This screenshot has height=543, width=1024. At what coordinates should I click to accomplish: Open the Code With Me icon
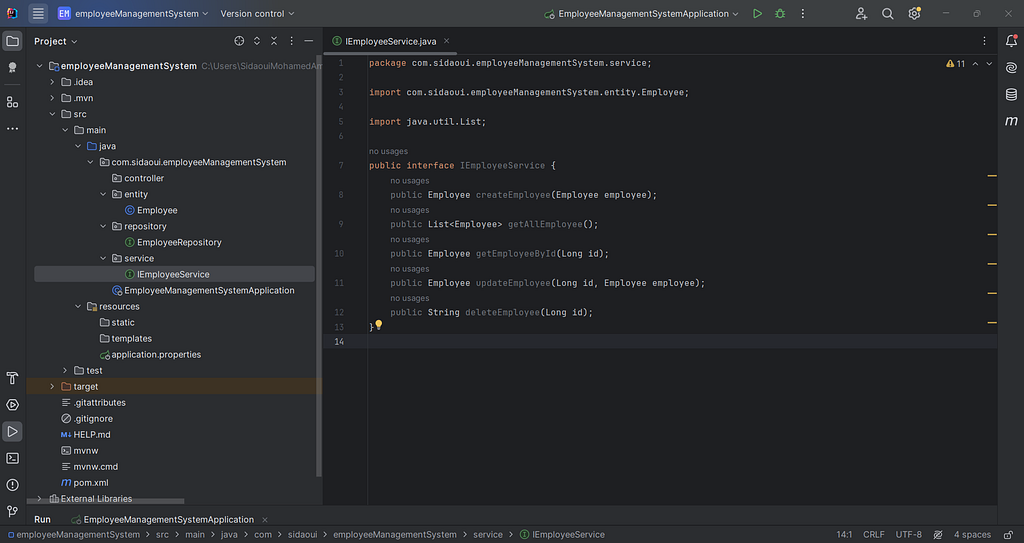tap(861, 13)
